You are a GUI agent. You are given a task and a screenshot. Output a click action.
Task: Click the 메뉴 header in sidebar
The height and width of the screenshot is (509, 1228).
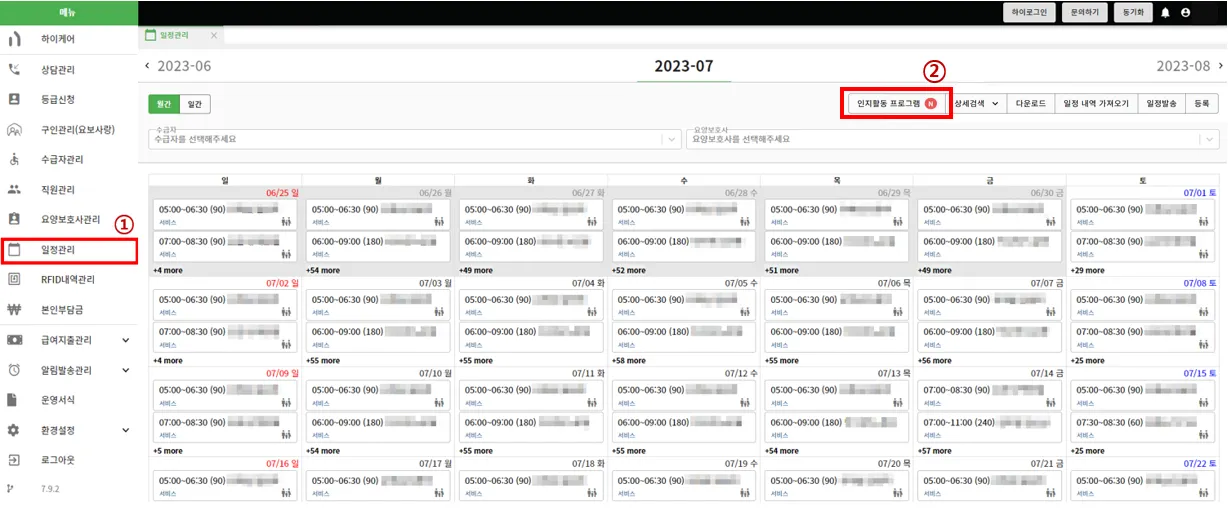69,12
